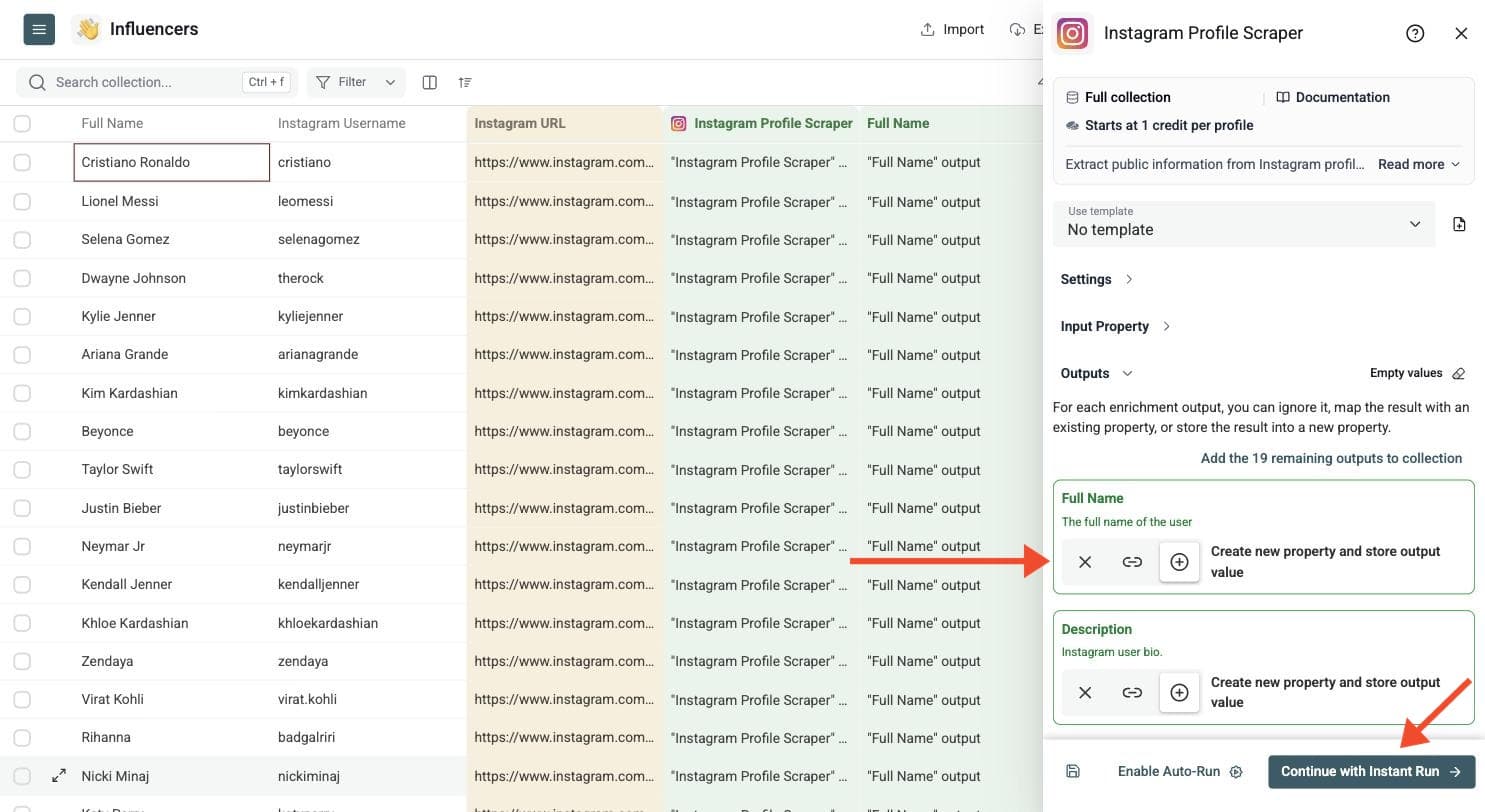Select plus icon for Description output
Image resolution: width=1485 pixels, height=812 pixels.
click(1179, 692)
